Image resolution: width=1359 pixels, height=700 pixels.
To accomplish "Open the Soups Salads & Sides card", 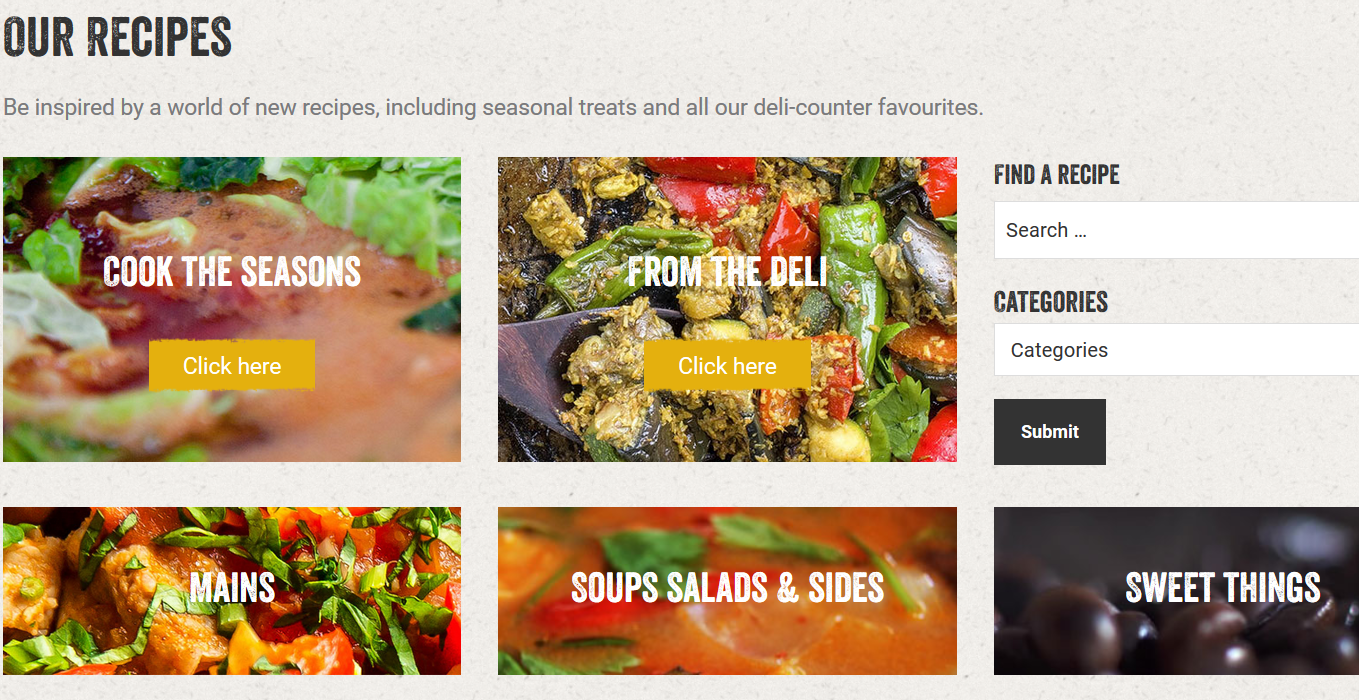I will coord(727,591).
